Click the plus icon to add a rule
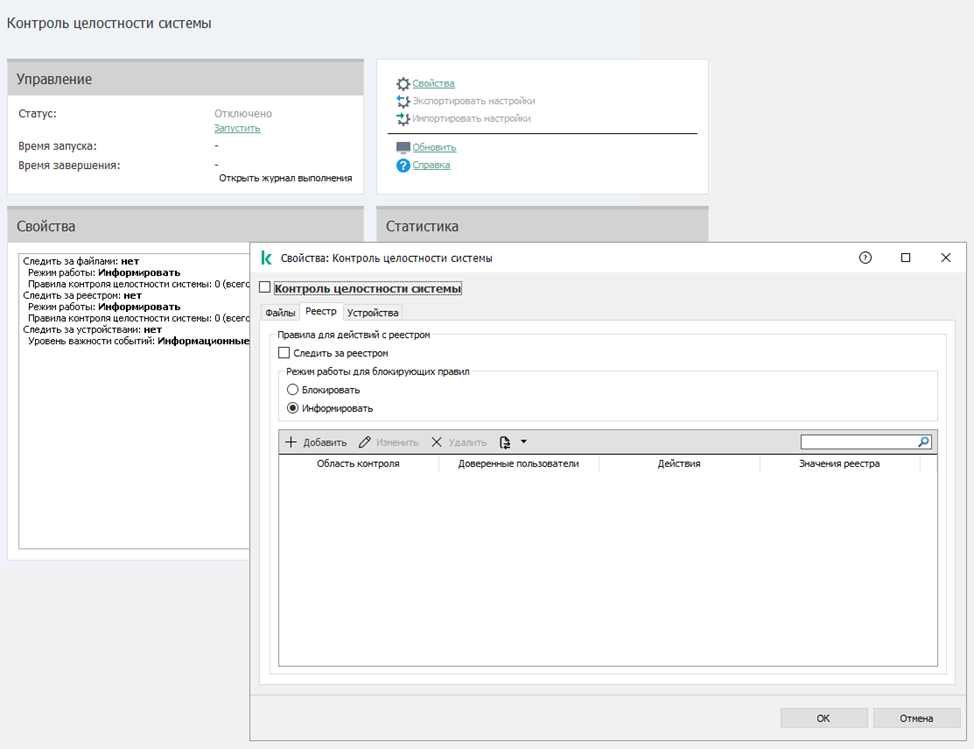Screen dimensions: 974x749 tap(291, 442)
